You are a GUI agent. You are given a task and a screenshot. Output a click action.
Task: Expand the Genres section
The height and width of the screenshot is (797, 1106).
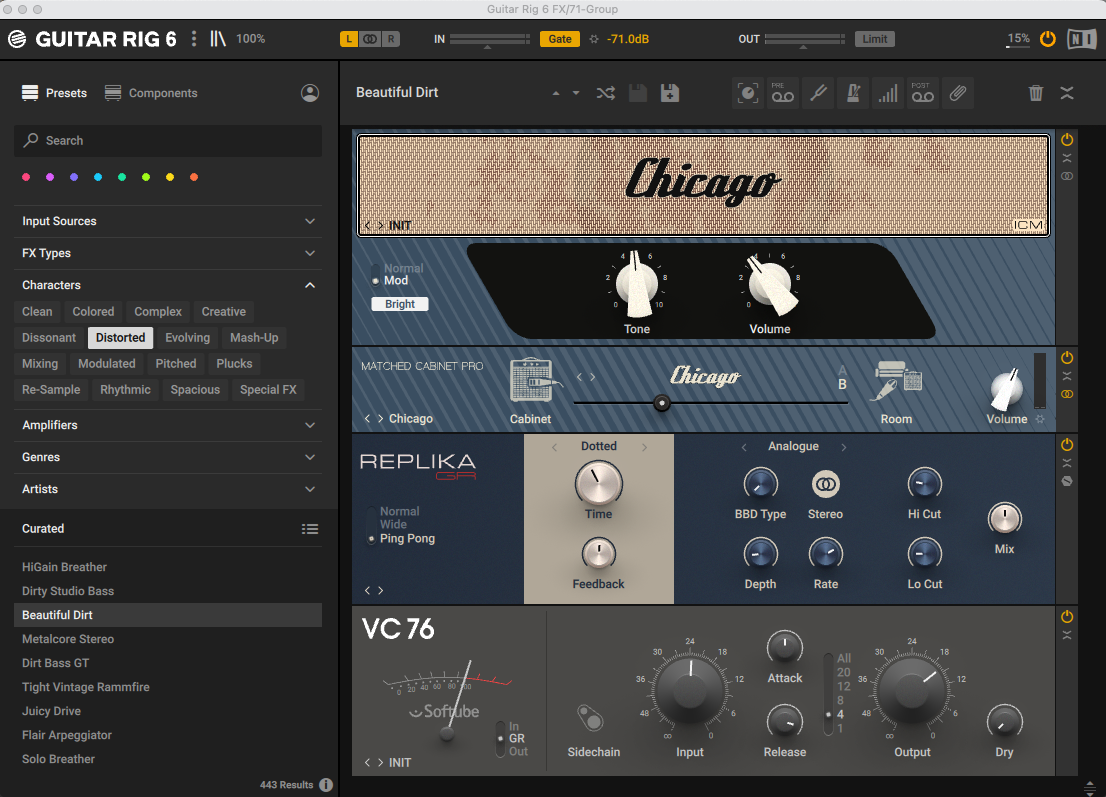coord(168,457)
